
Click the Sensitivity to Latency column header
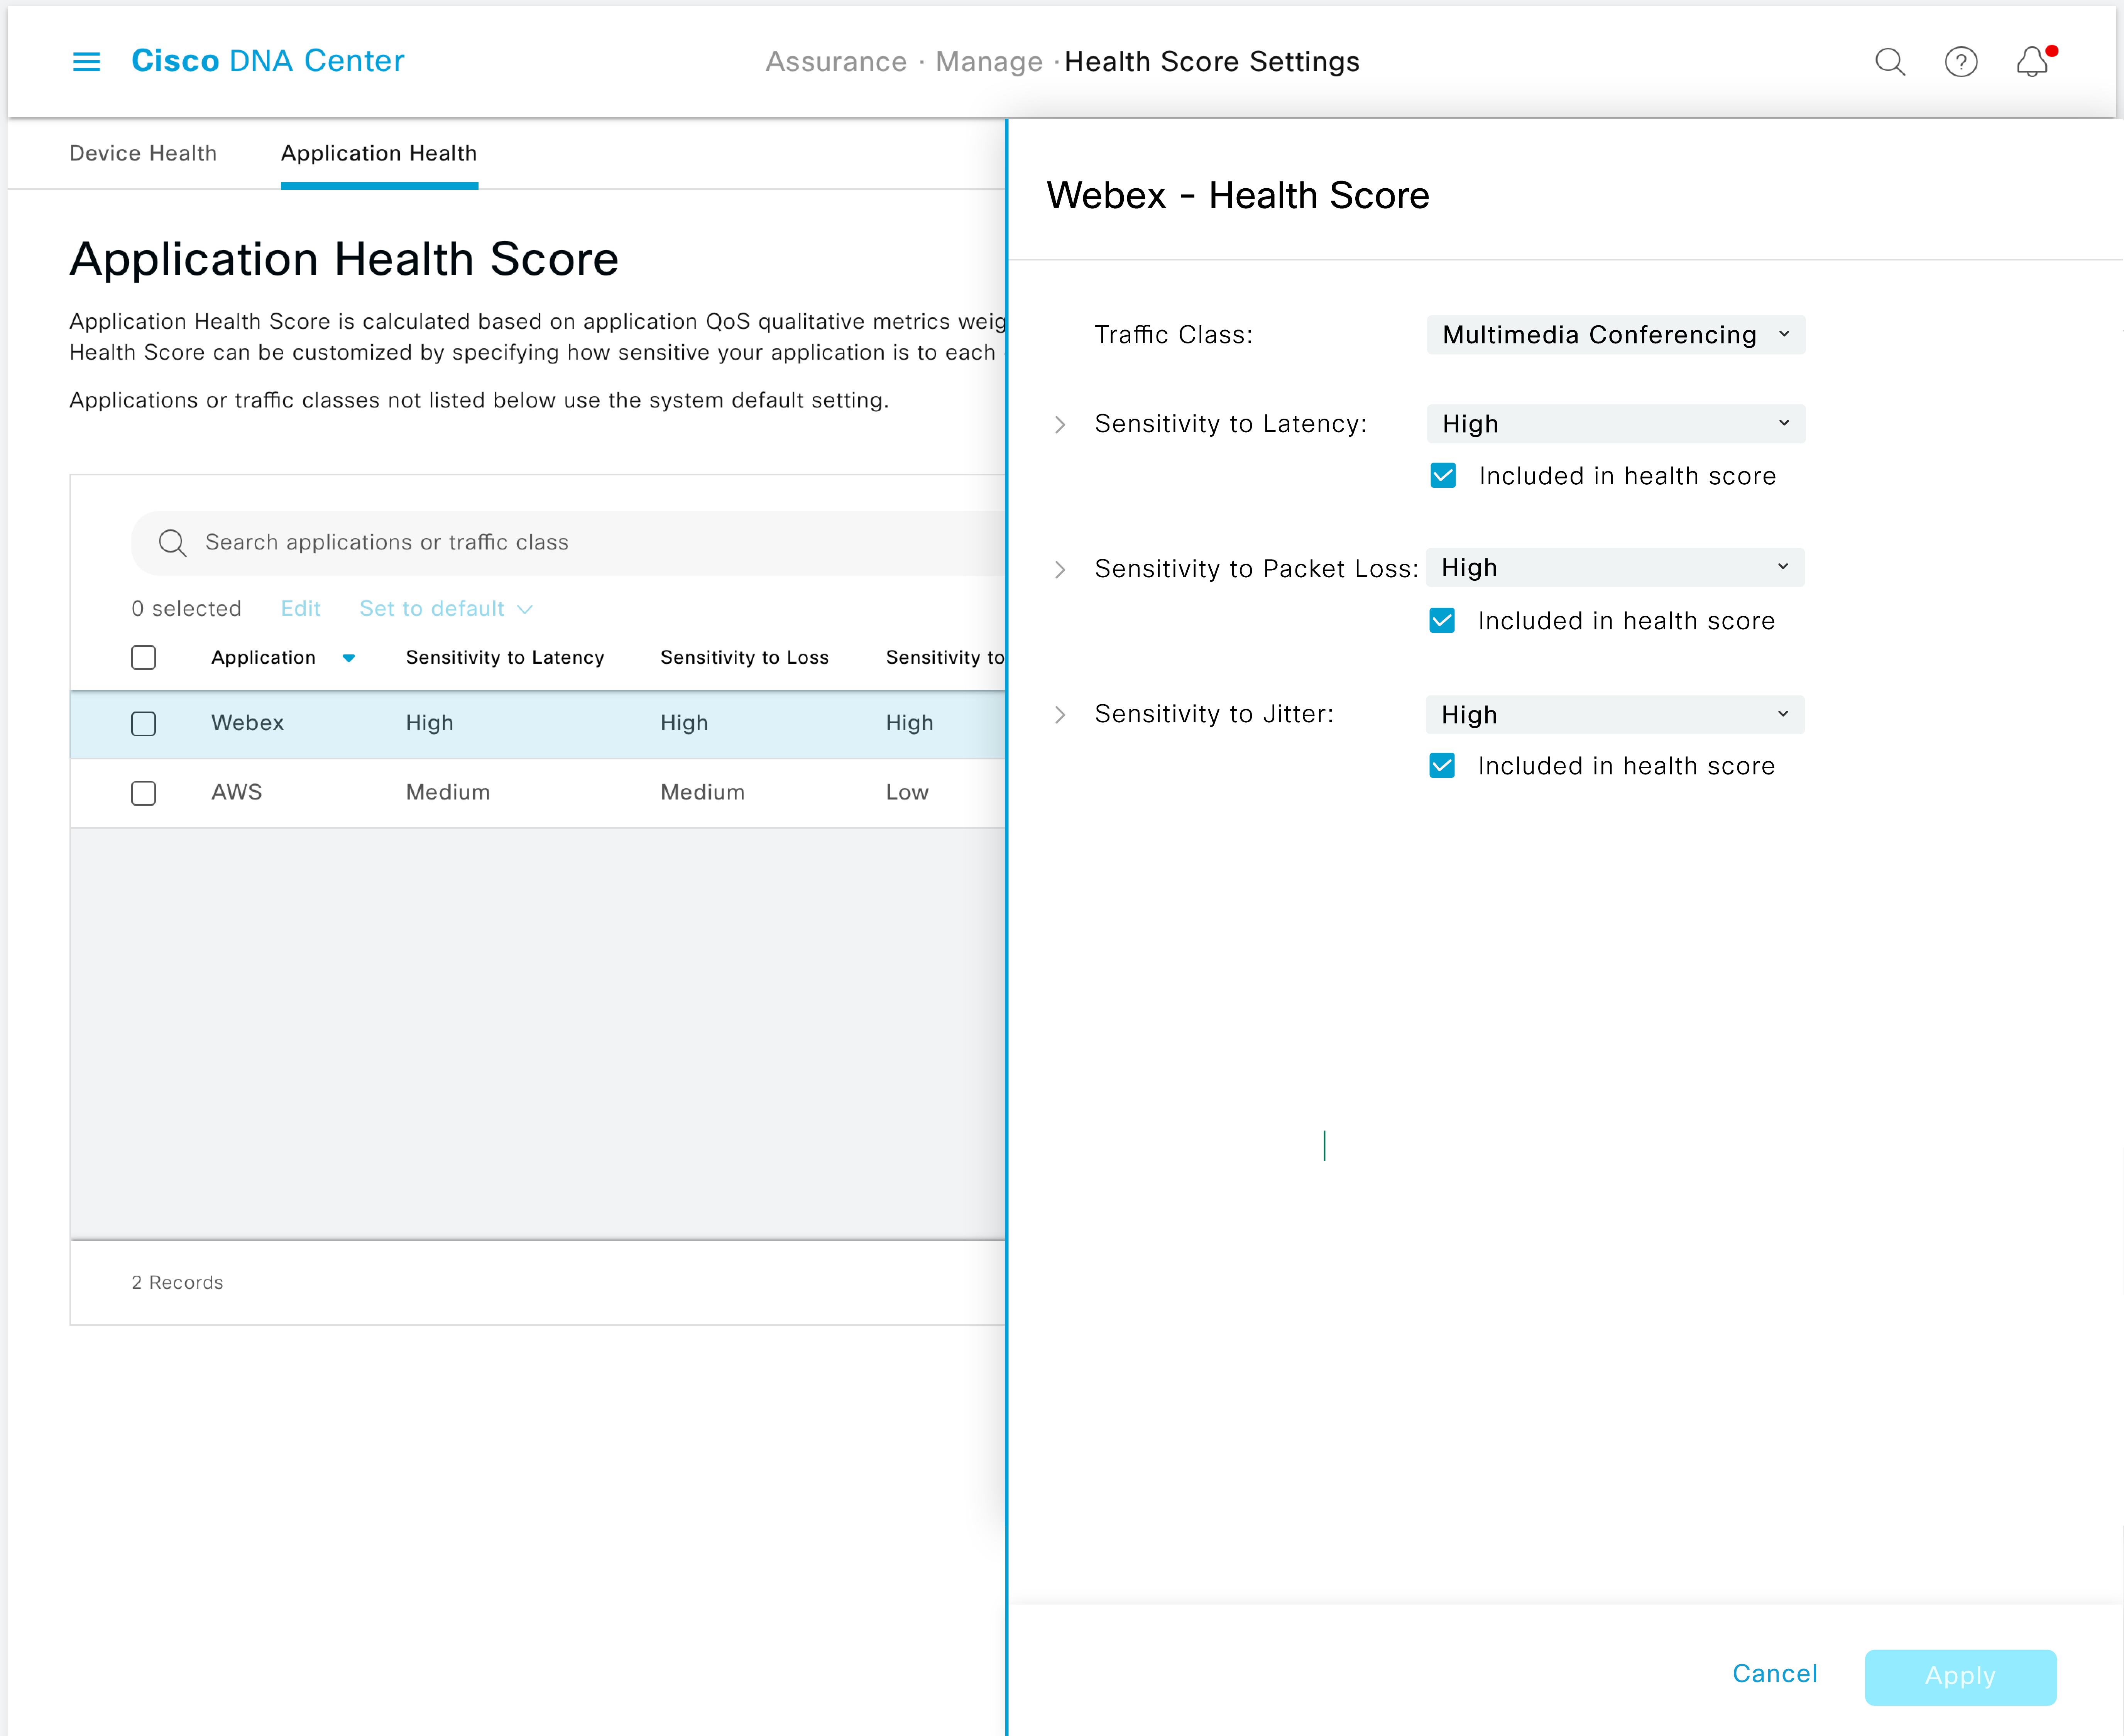coord(505,658)
